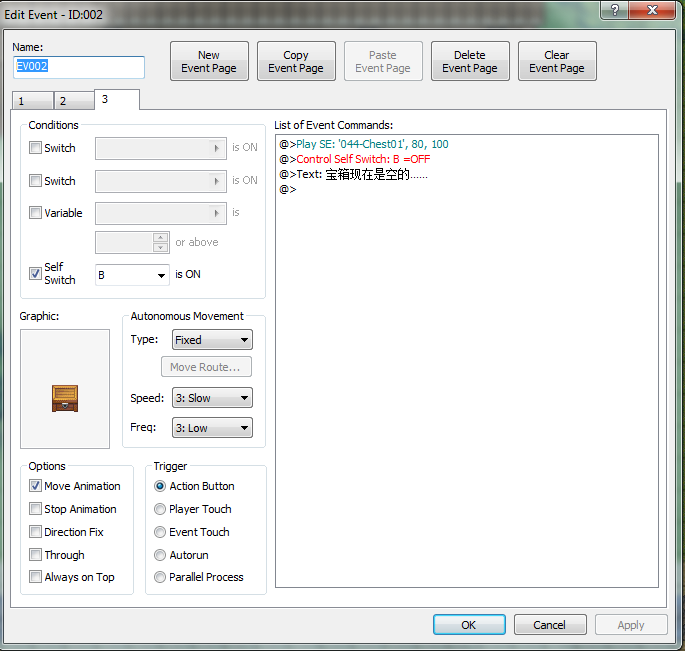This screenshot has width=685, height=651.
Task: Click the Cancel button
Action: tap(550, 625)
